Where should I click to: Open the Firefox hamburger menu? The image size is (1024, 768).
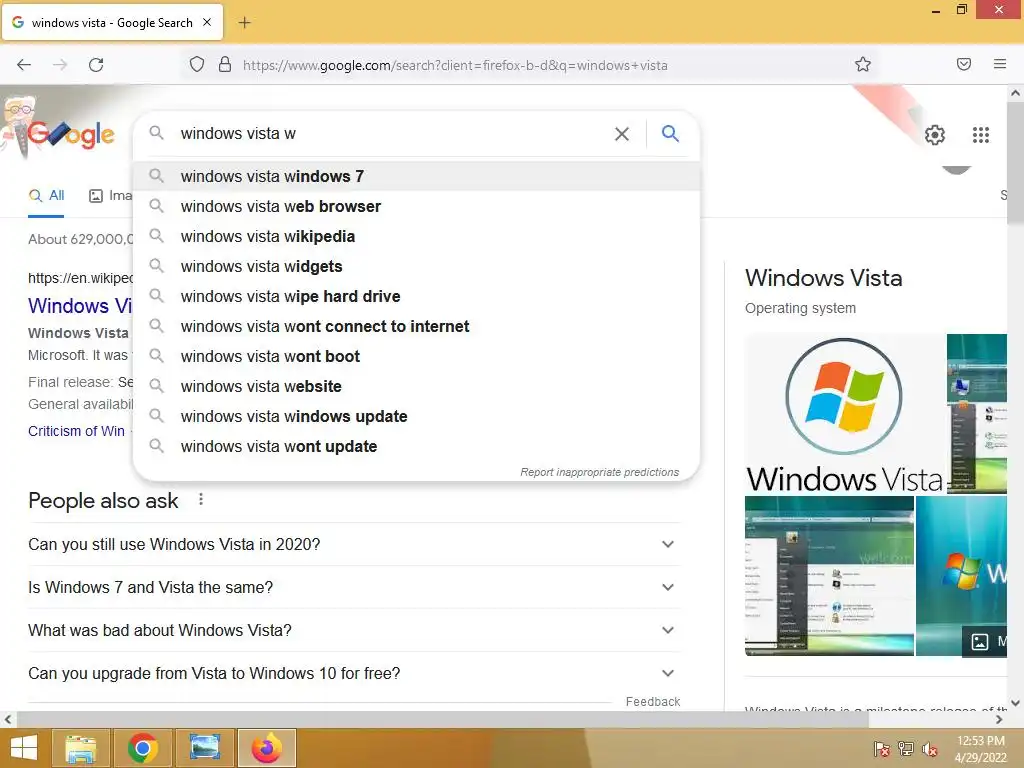tap(1000, 64)
